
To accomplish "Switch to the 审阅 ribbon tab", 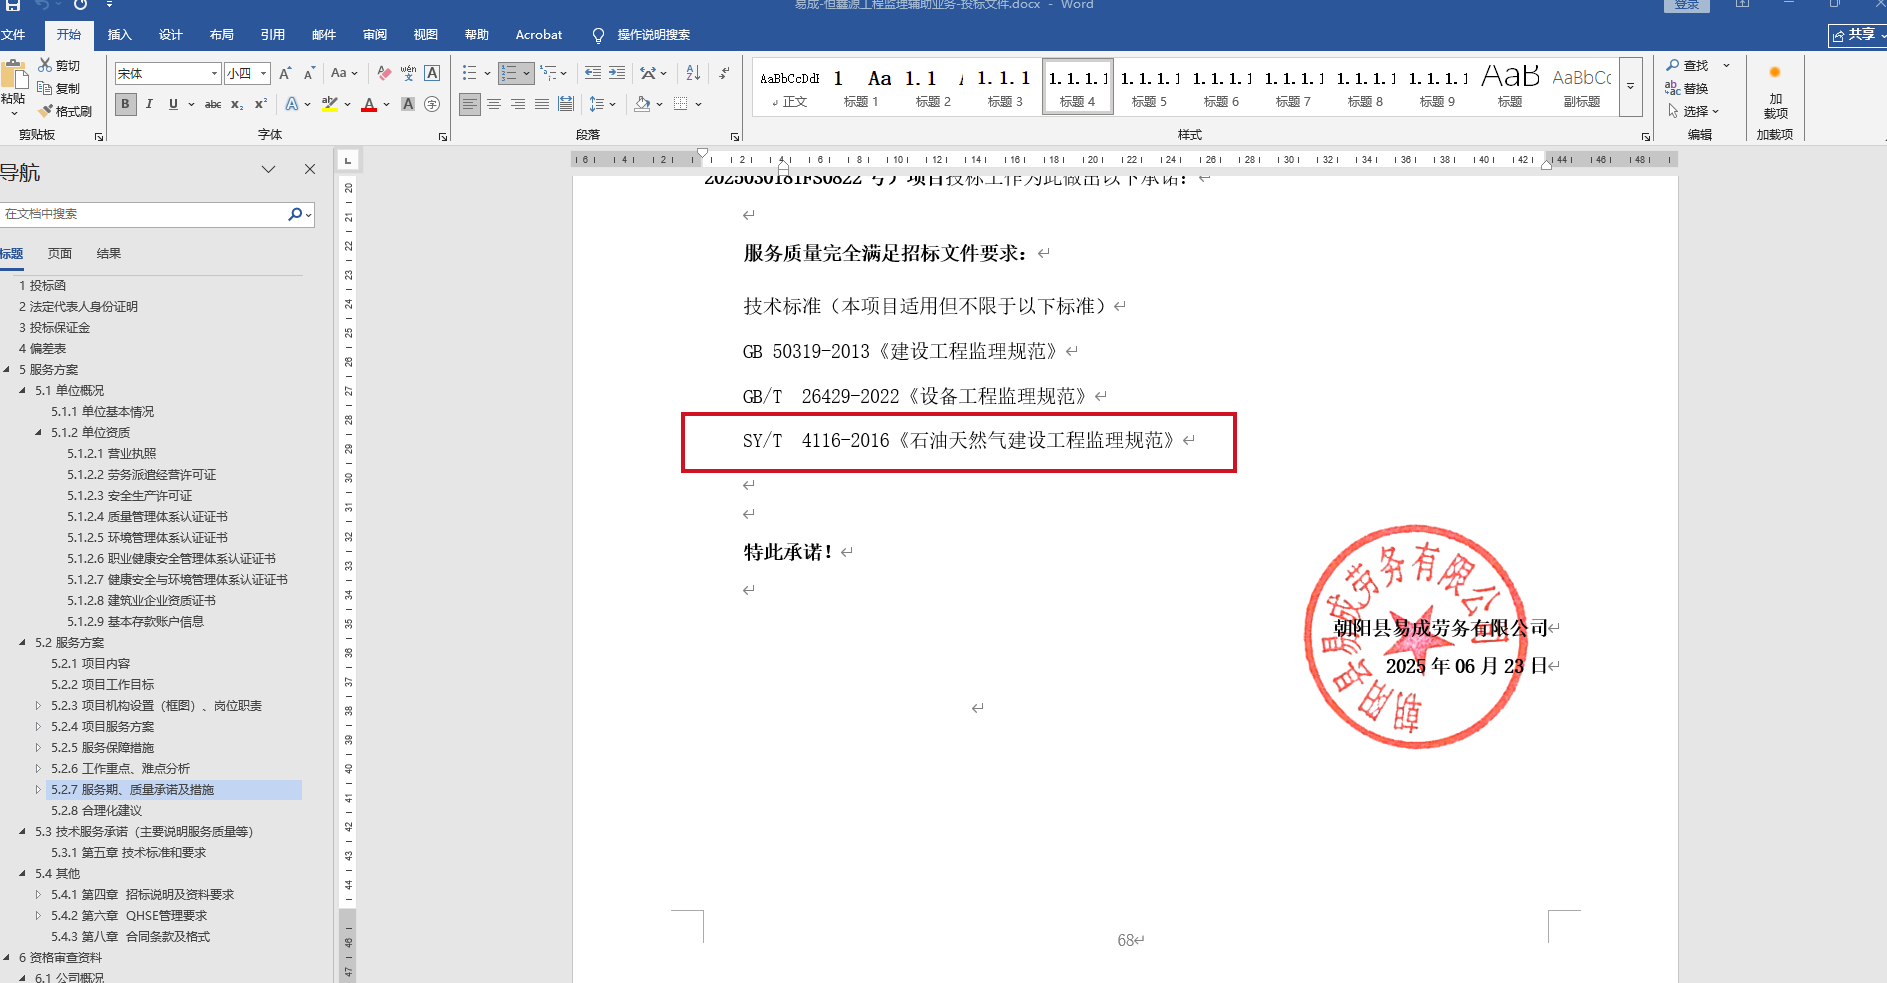I will pos(375,35).
